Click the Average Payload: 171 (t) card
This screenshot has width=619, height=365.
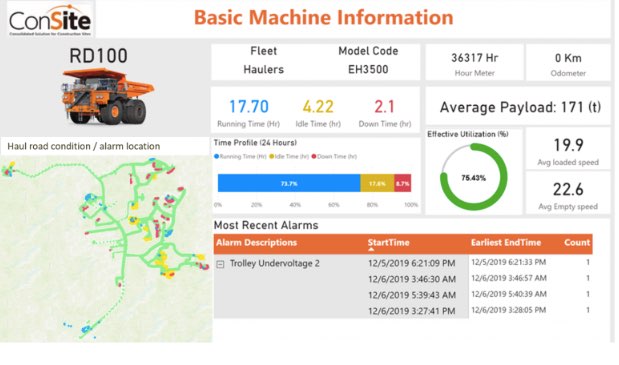coord(518,107)
